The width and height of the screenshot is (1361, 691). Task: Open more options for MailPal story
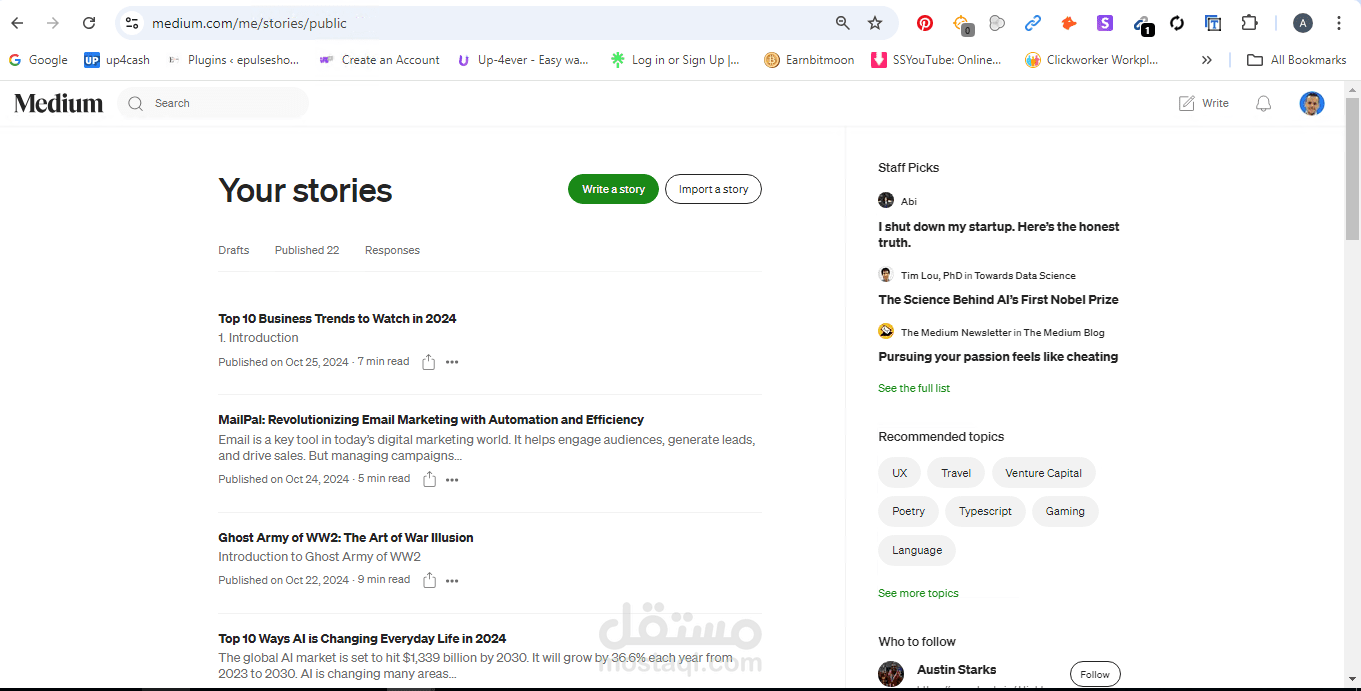pyautogui.click(x=452, y=480)
